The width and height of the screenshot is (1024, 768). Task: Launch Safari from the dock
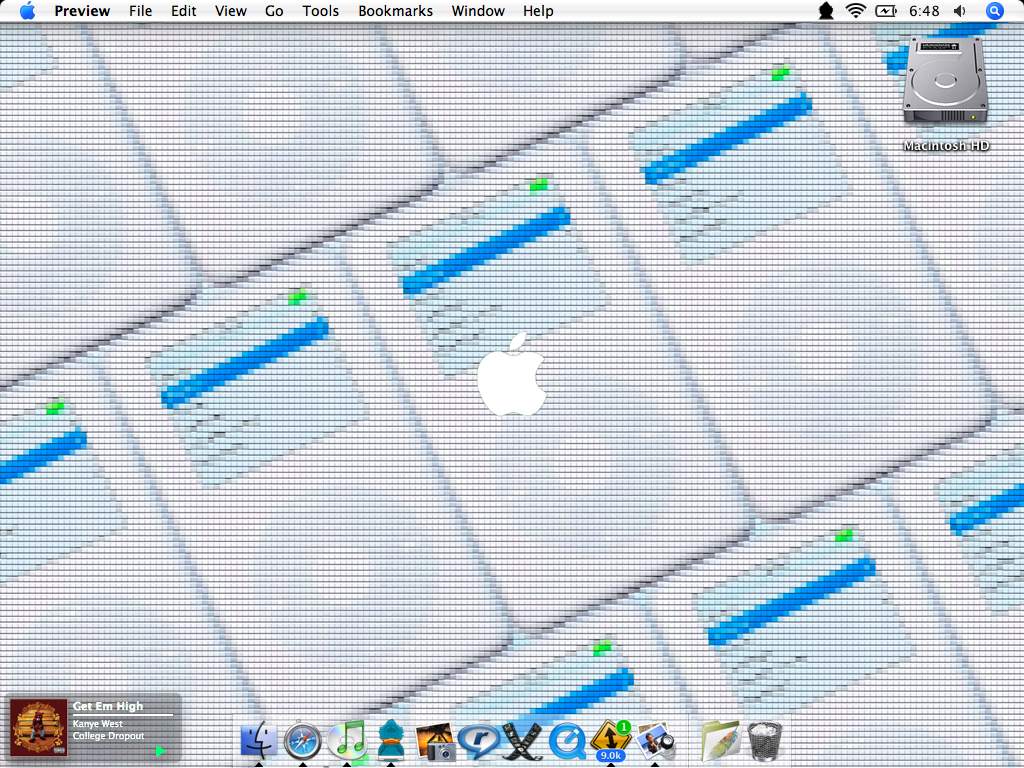[302, 741]
